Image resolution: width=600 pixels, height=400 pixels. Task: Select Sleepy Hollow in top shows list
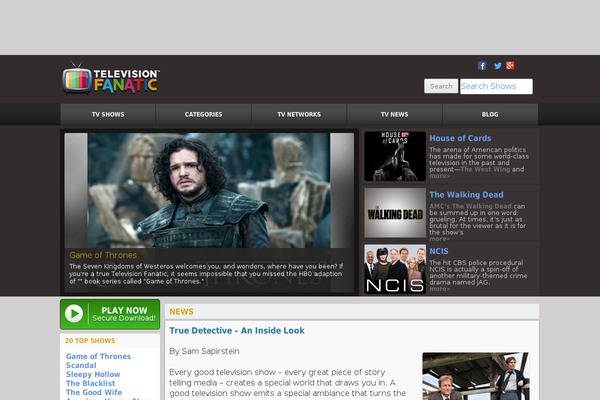pyautogui.click(x=93, y=374)
